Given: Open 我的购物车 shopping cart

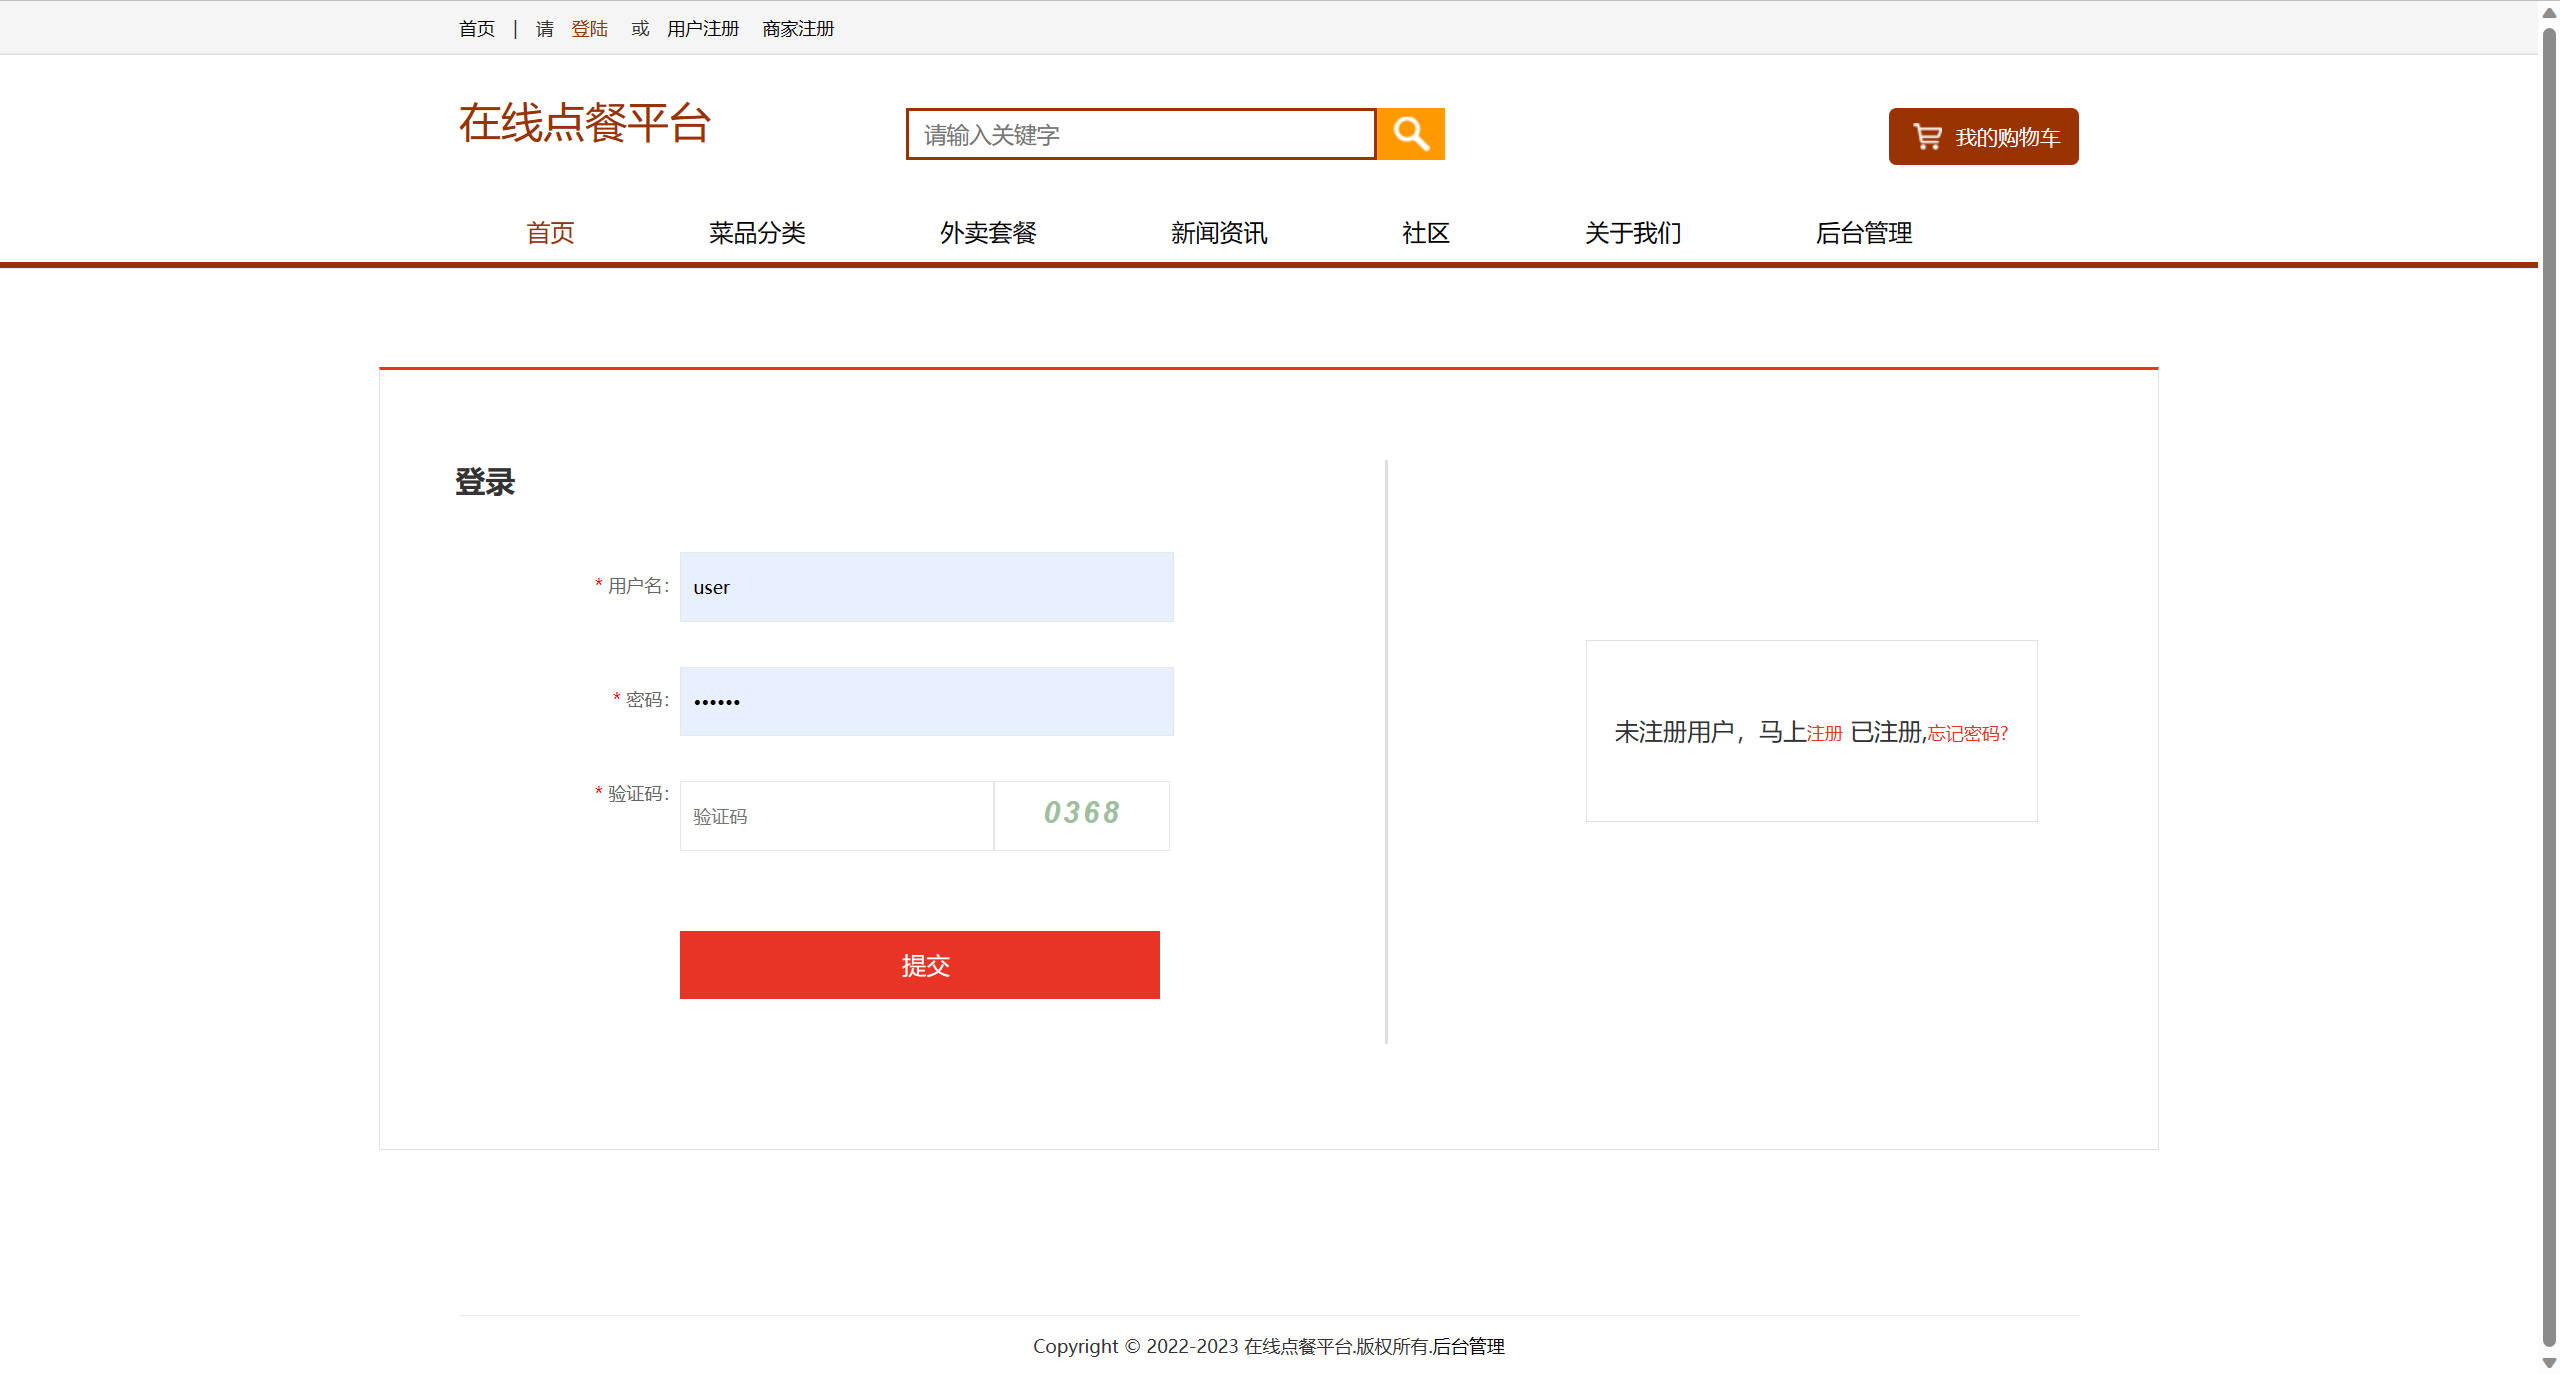Looking at the screenshot, I should point(1983,137).
